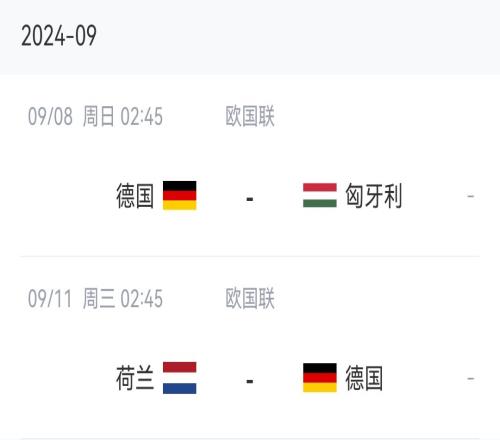Select the 荷兰 team name

(x=135, y=378)
